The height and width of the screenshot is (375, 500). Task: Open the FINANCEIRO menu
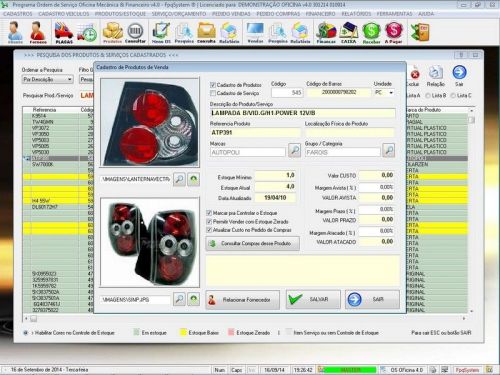(x=320, y=14)
